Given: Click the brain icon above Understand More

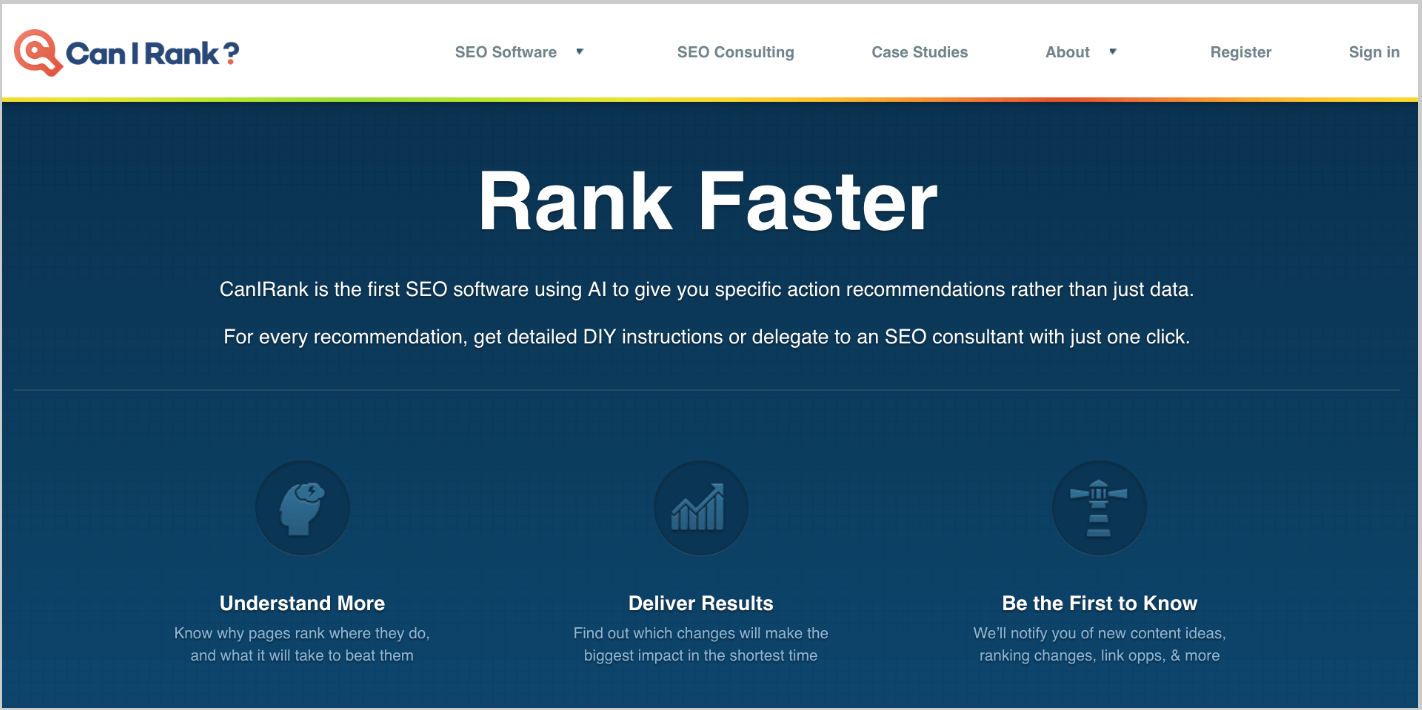Looking at the screenshot, I should [x=302, y=508].
